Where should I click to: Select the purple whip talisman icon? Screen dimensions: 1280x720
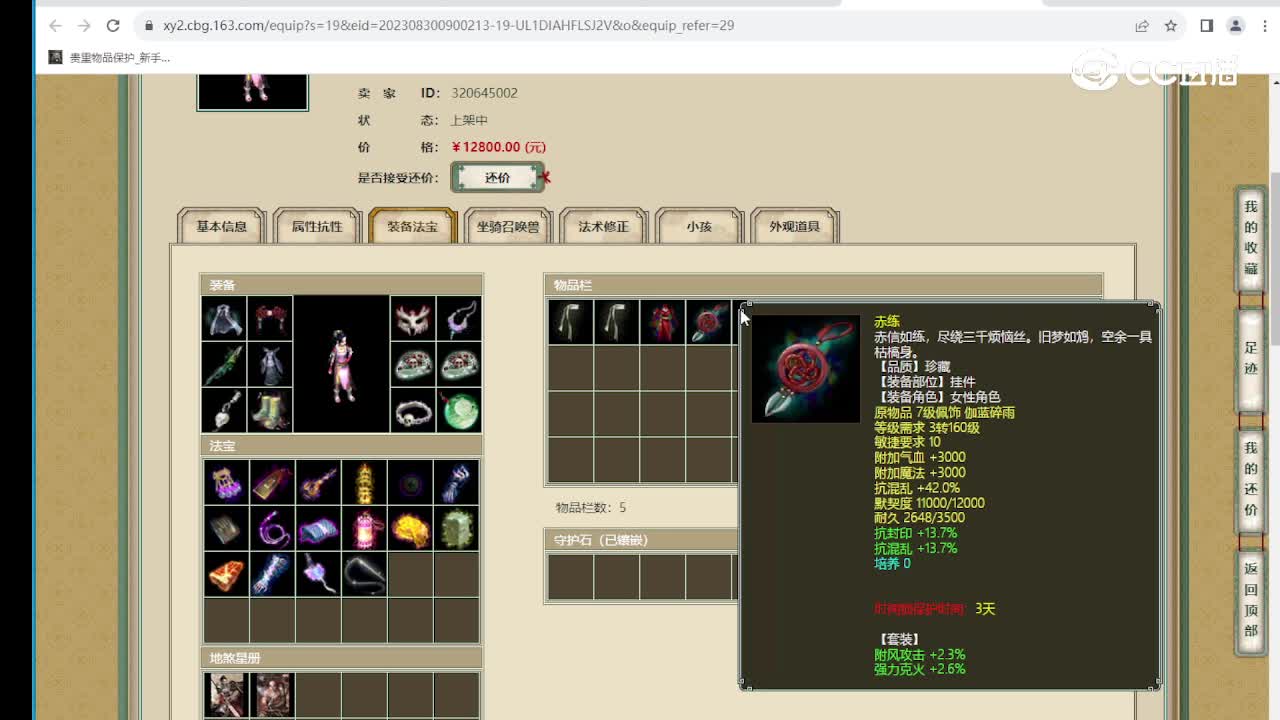tap(272, 528)
